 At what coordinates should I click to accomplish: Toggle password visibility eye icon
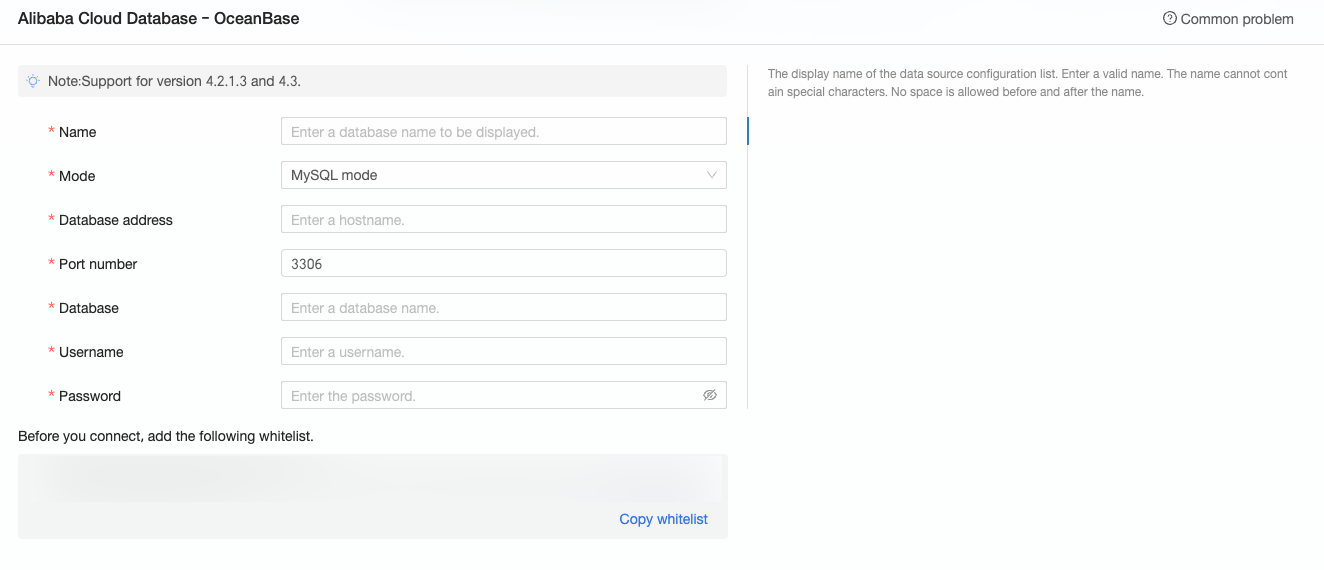[710, 395]
